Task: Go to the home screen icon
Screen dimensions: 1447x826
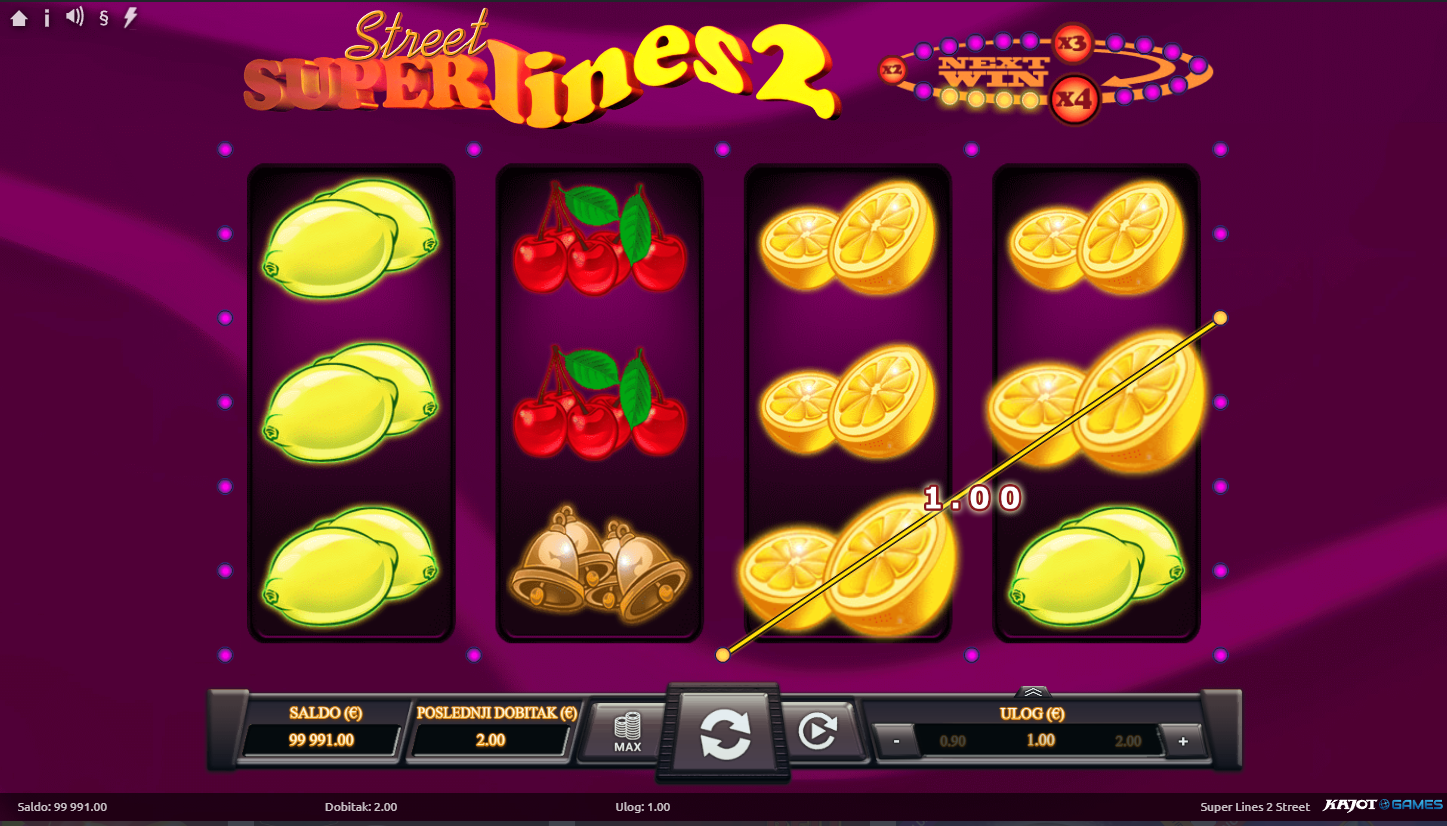Action: [19, 18]
